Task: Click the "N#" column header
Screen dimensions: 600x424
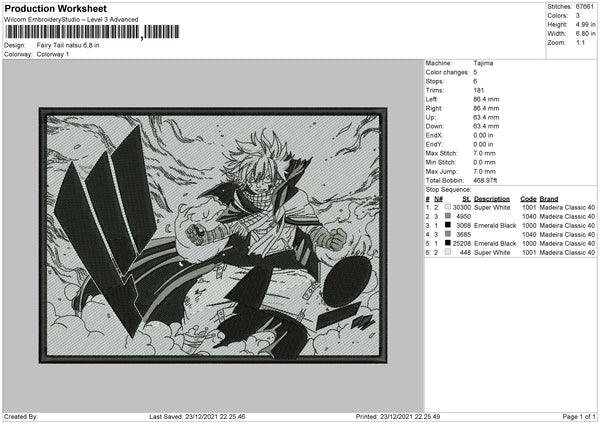Action: pos(438,199)
